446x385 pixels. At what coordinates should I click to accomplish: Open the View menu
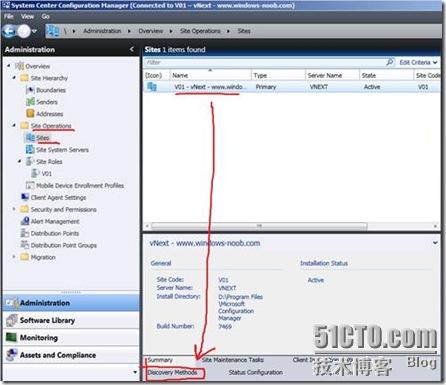point(27,16)
